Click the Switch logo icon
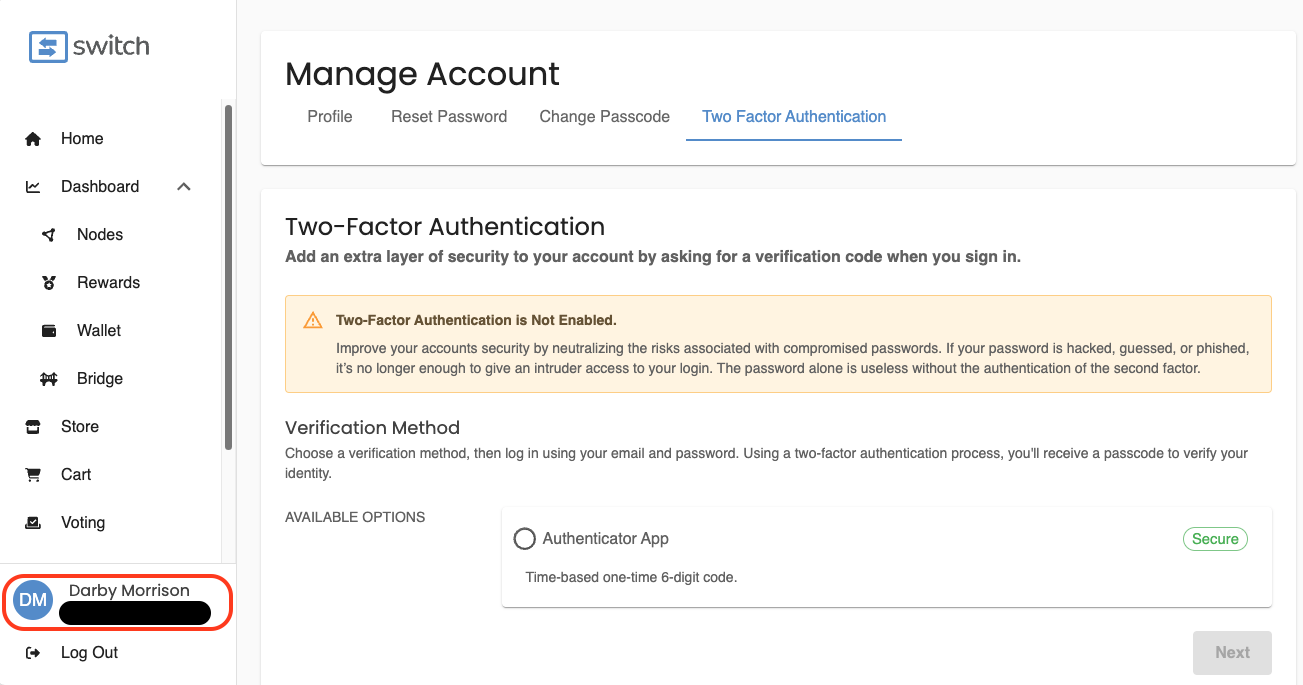 click(46, 47)
